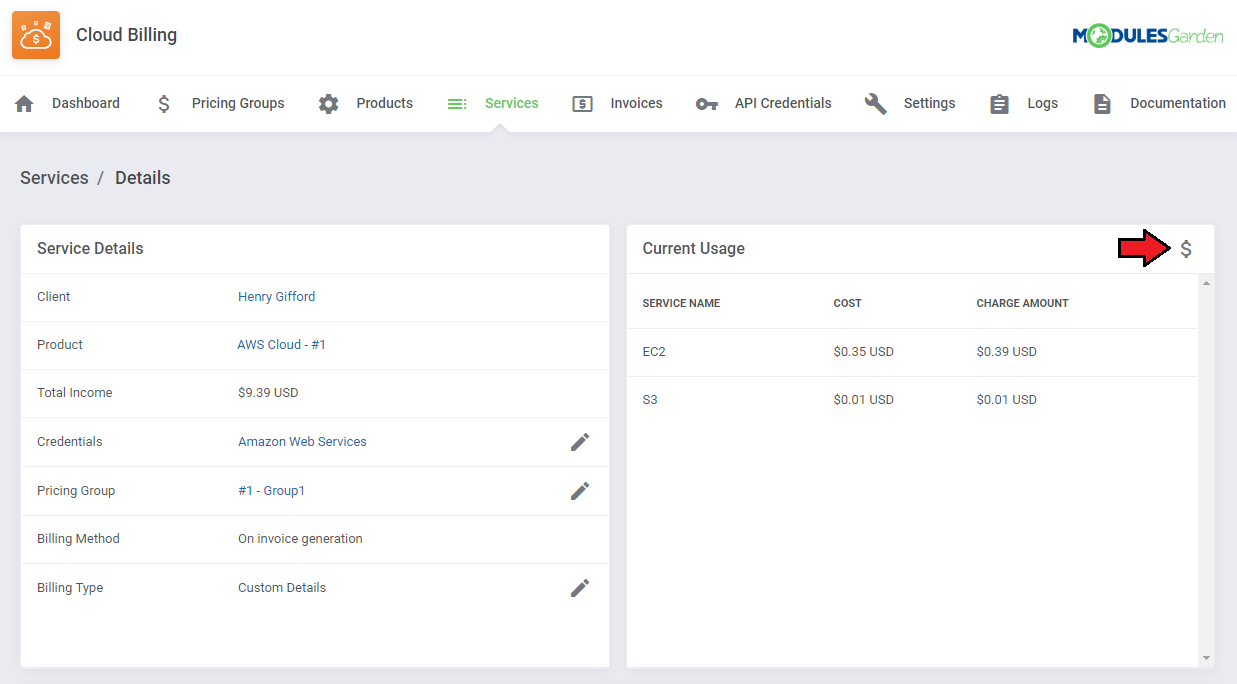The image size is (1237, 684).
Task: Open the AWS Cloud - #1 product link
Action: 282,344
